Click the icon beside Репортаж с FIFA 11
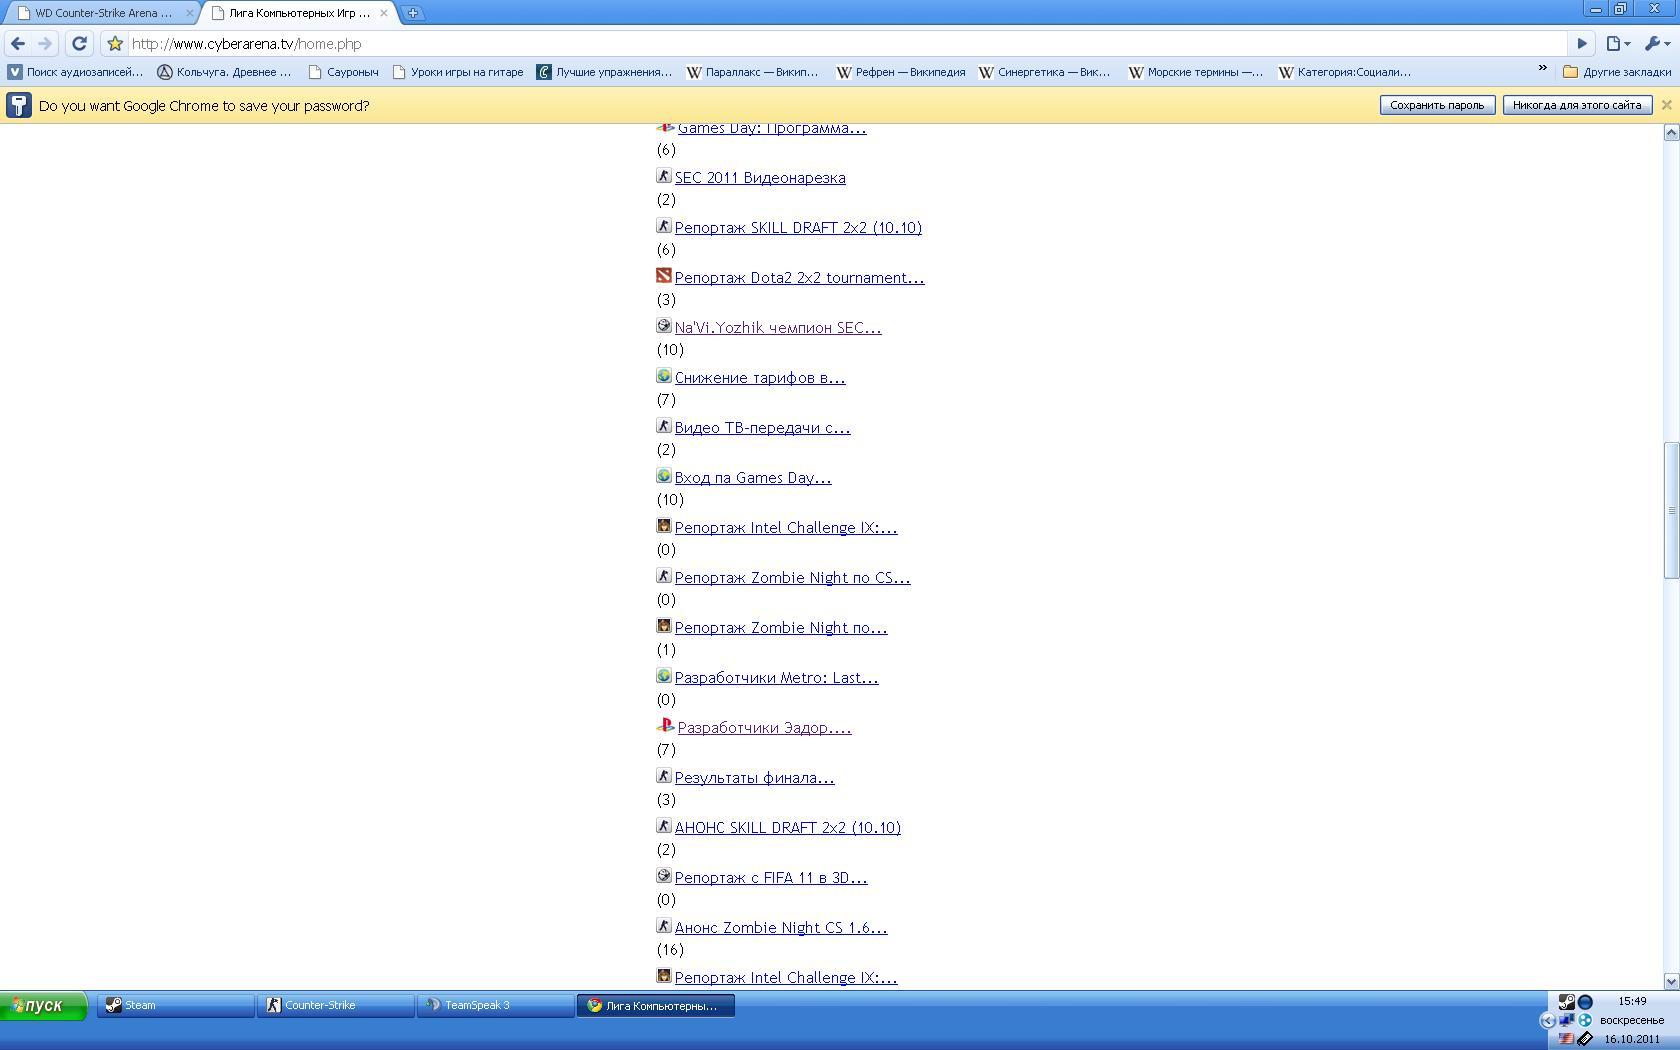1680x1050 pixels. 664,875
